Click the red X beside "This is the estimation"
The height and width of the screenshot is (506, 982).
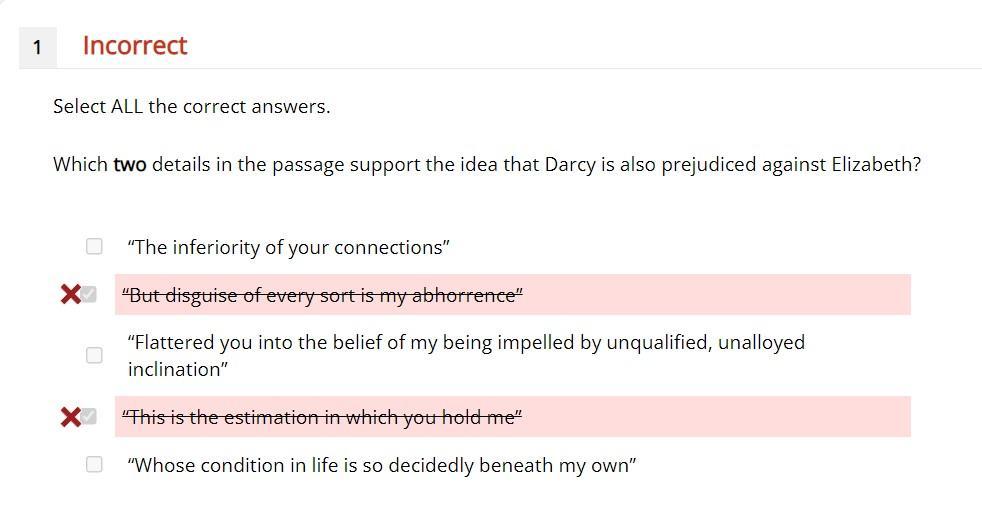70,416
